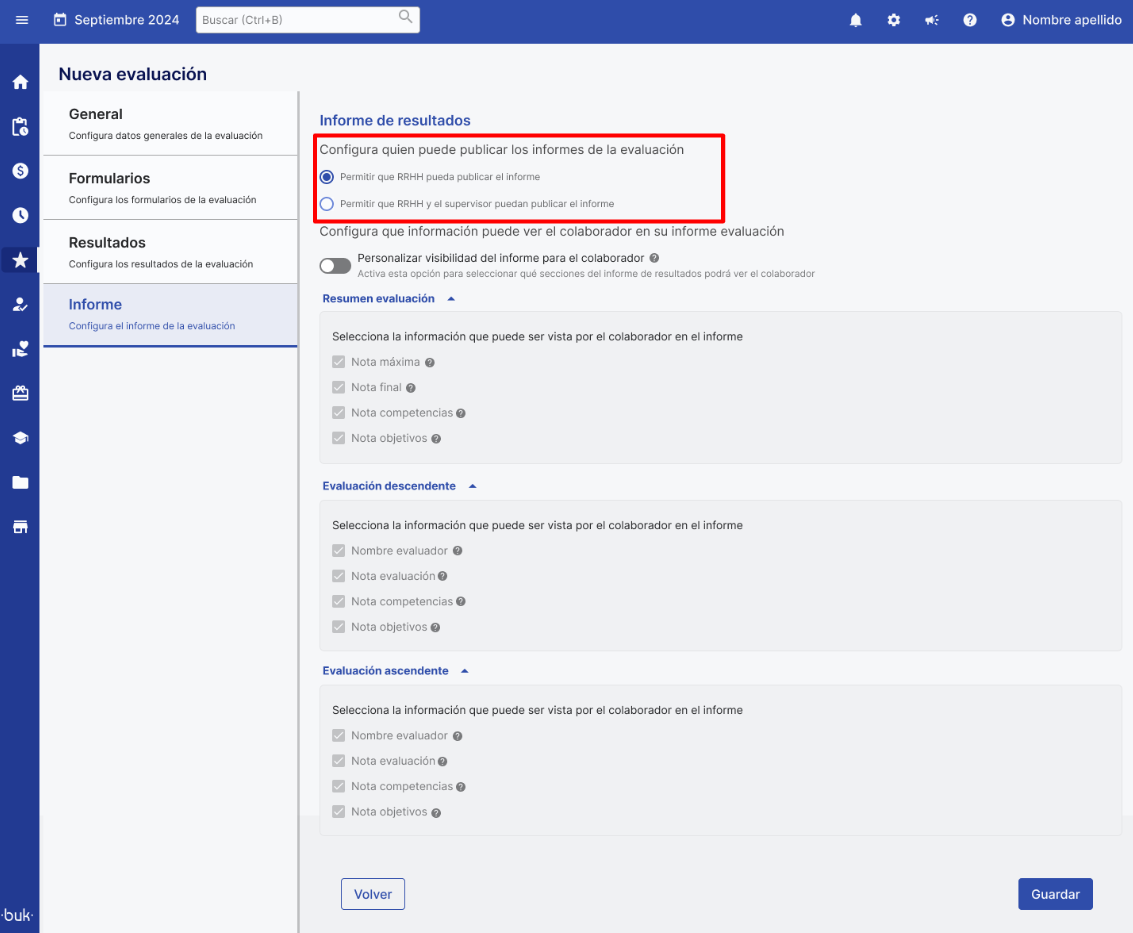Open the dollar sign payroll icon
The height and width of the screenshot is (933, 1133).
tap(20, 171)
